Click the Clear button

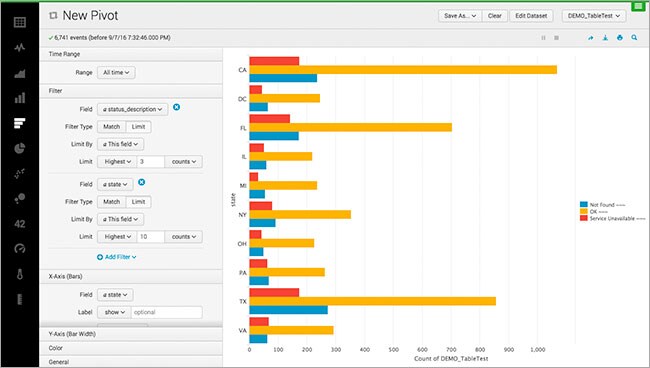point(495,16)
